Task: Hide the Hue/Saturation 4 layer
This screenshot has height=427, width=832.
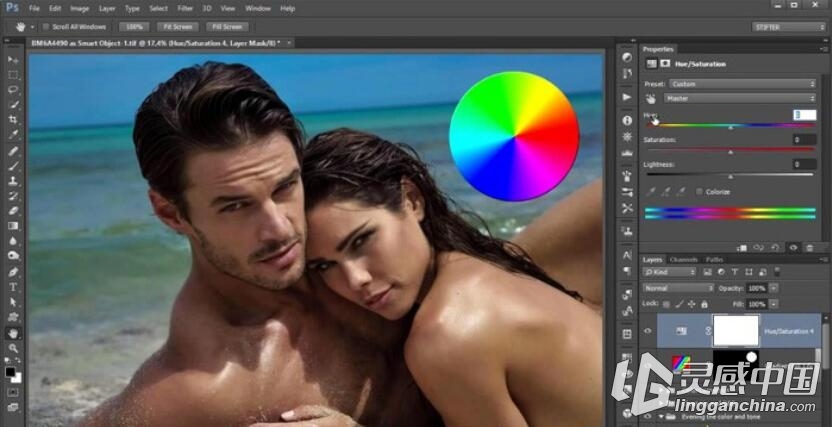Action: point(647,331)
